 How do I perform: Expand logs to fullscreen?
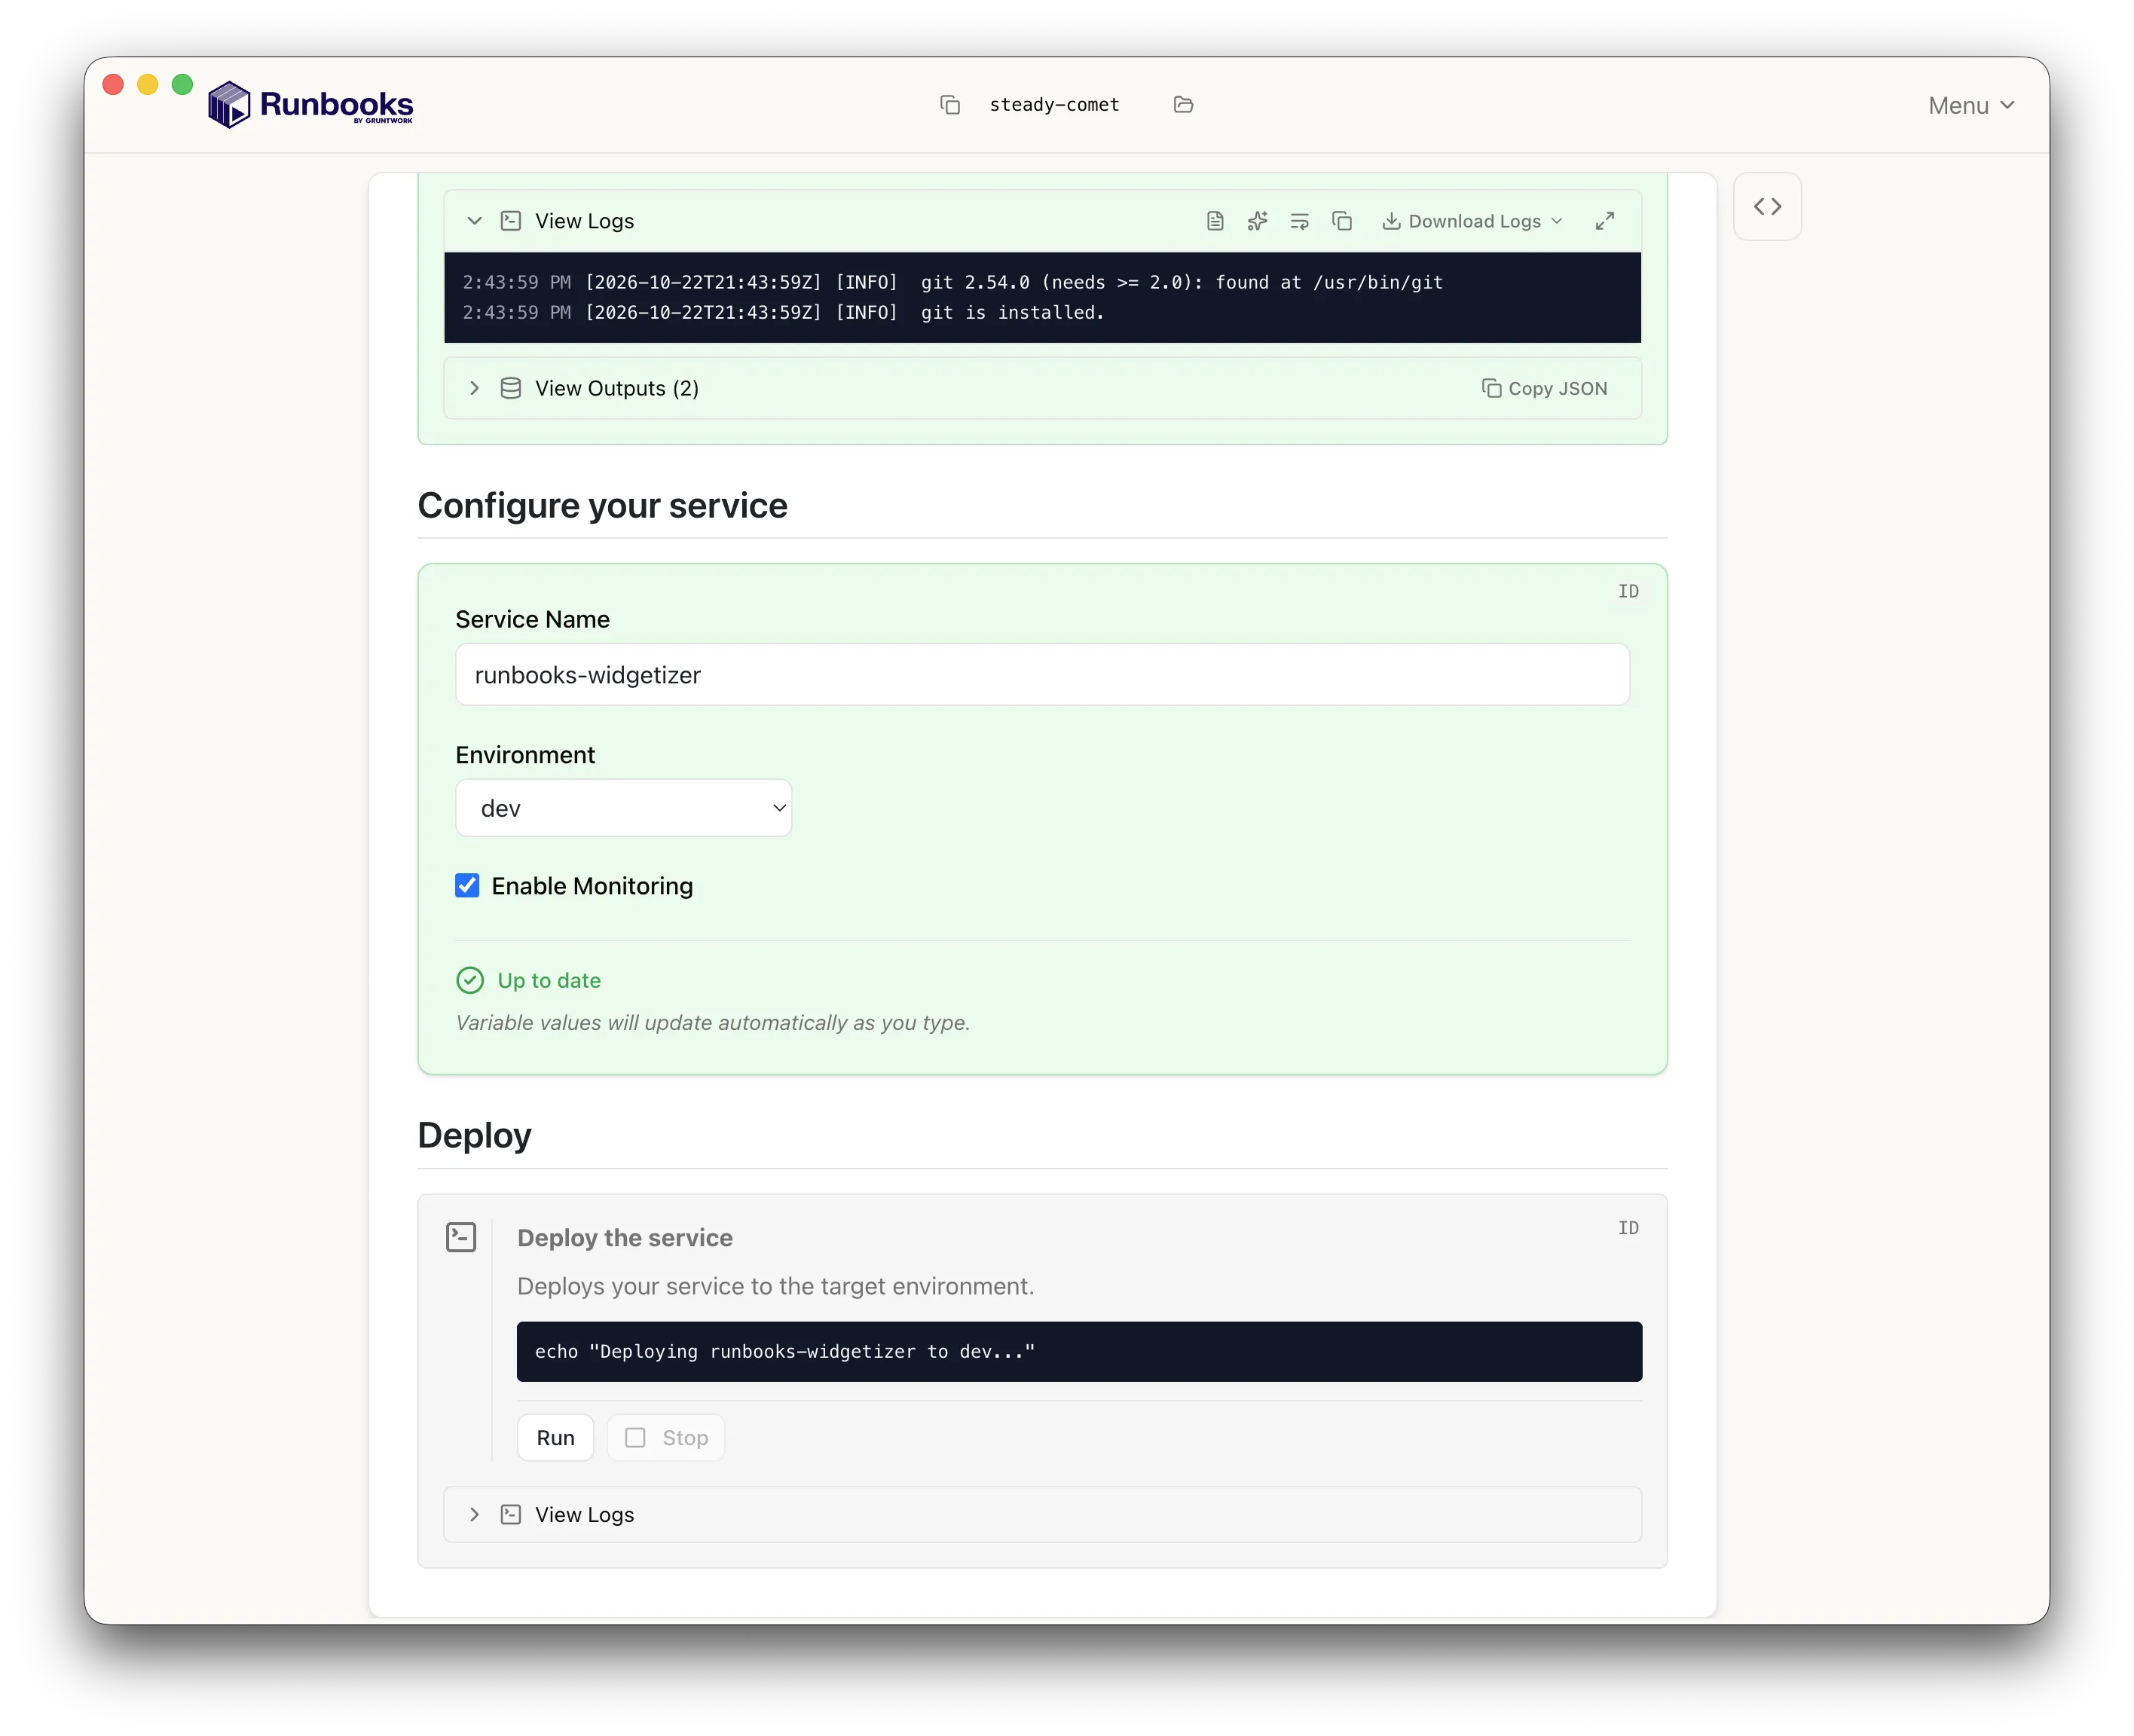(x=1604, y=221)
